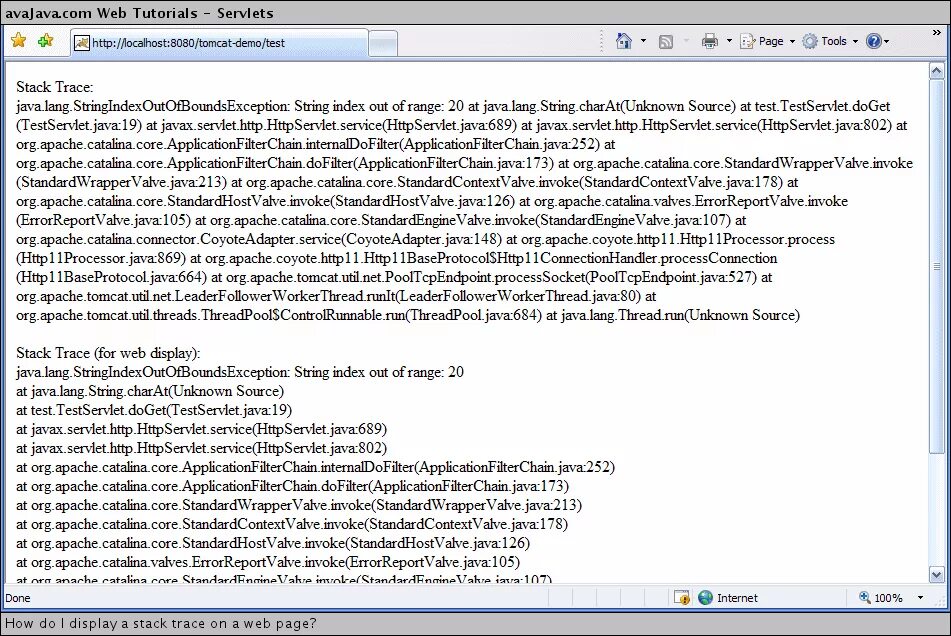This screenshot has height=636, width=951.
Task: Show more toolbar items chevron
Action: [x=936, y=32]
